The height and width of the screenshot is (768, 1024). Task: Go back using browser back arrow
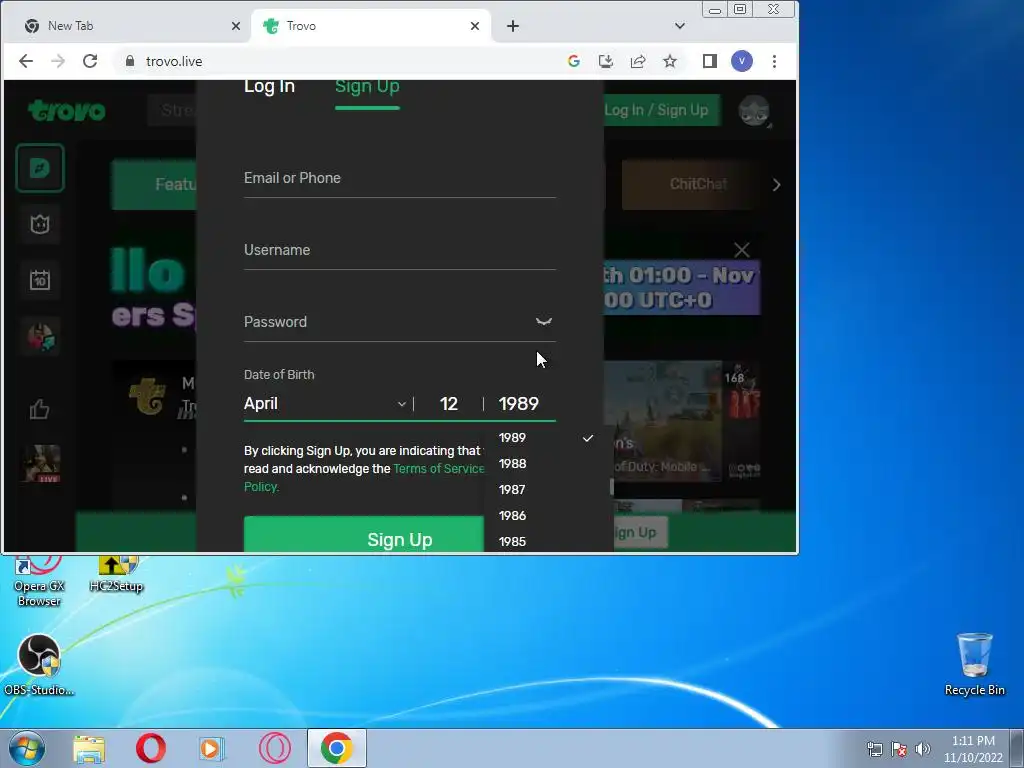pyautogui.click(x=25, y=61)
